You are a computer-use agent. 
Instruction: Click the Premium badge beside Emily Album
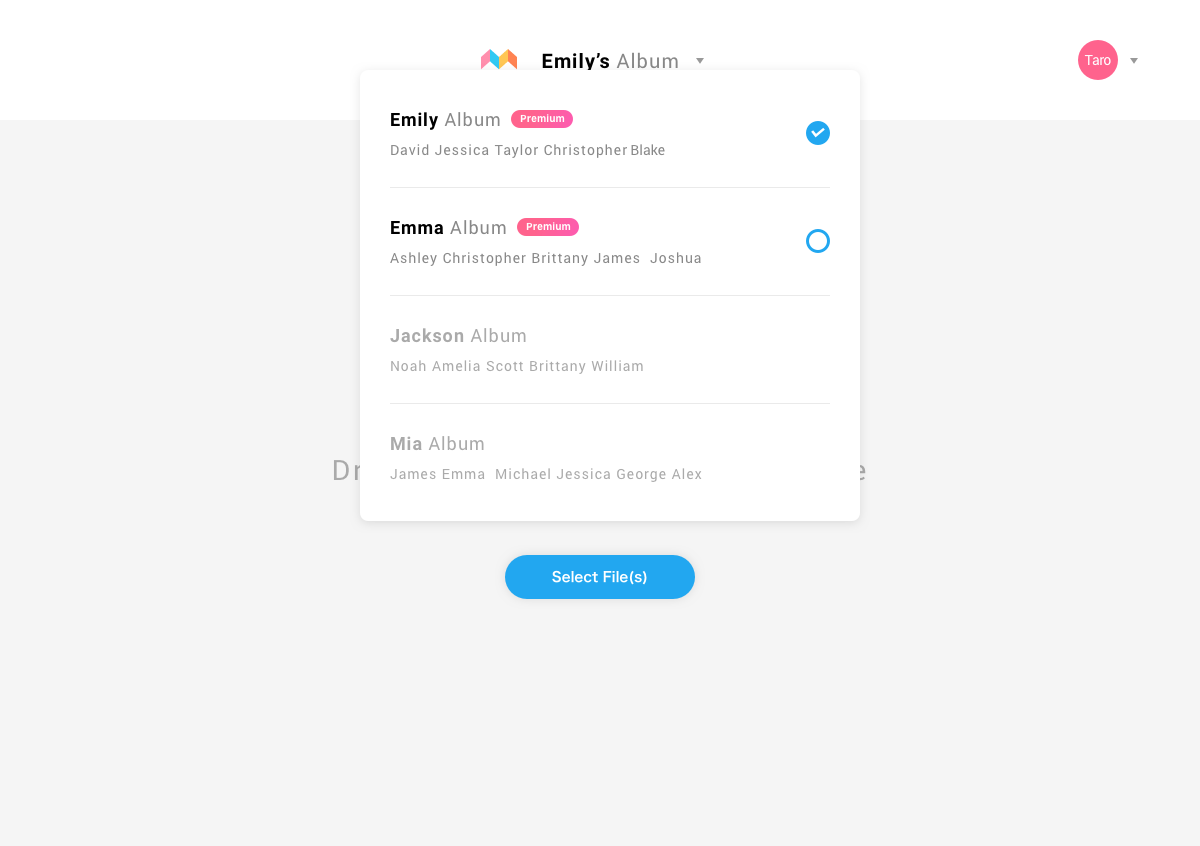[x=541, y=119]
